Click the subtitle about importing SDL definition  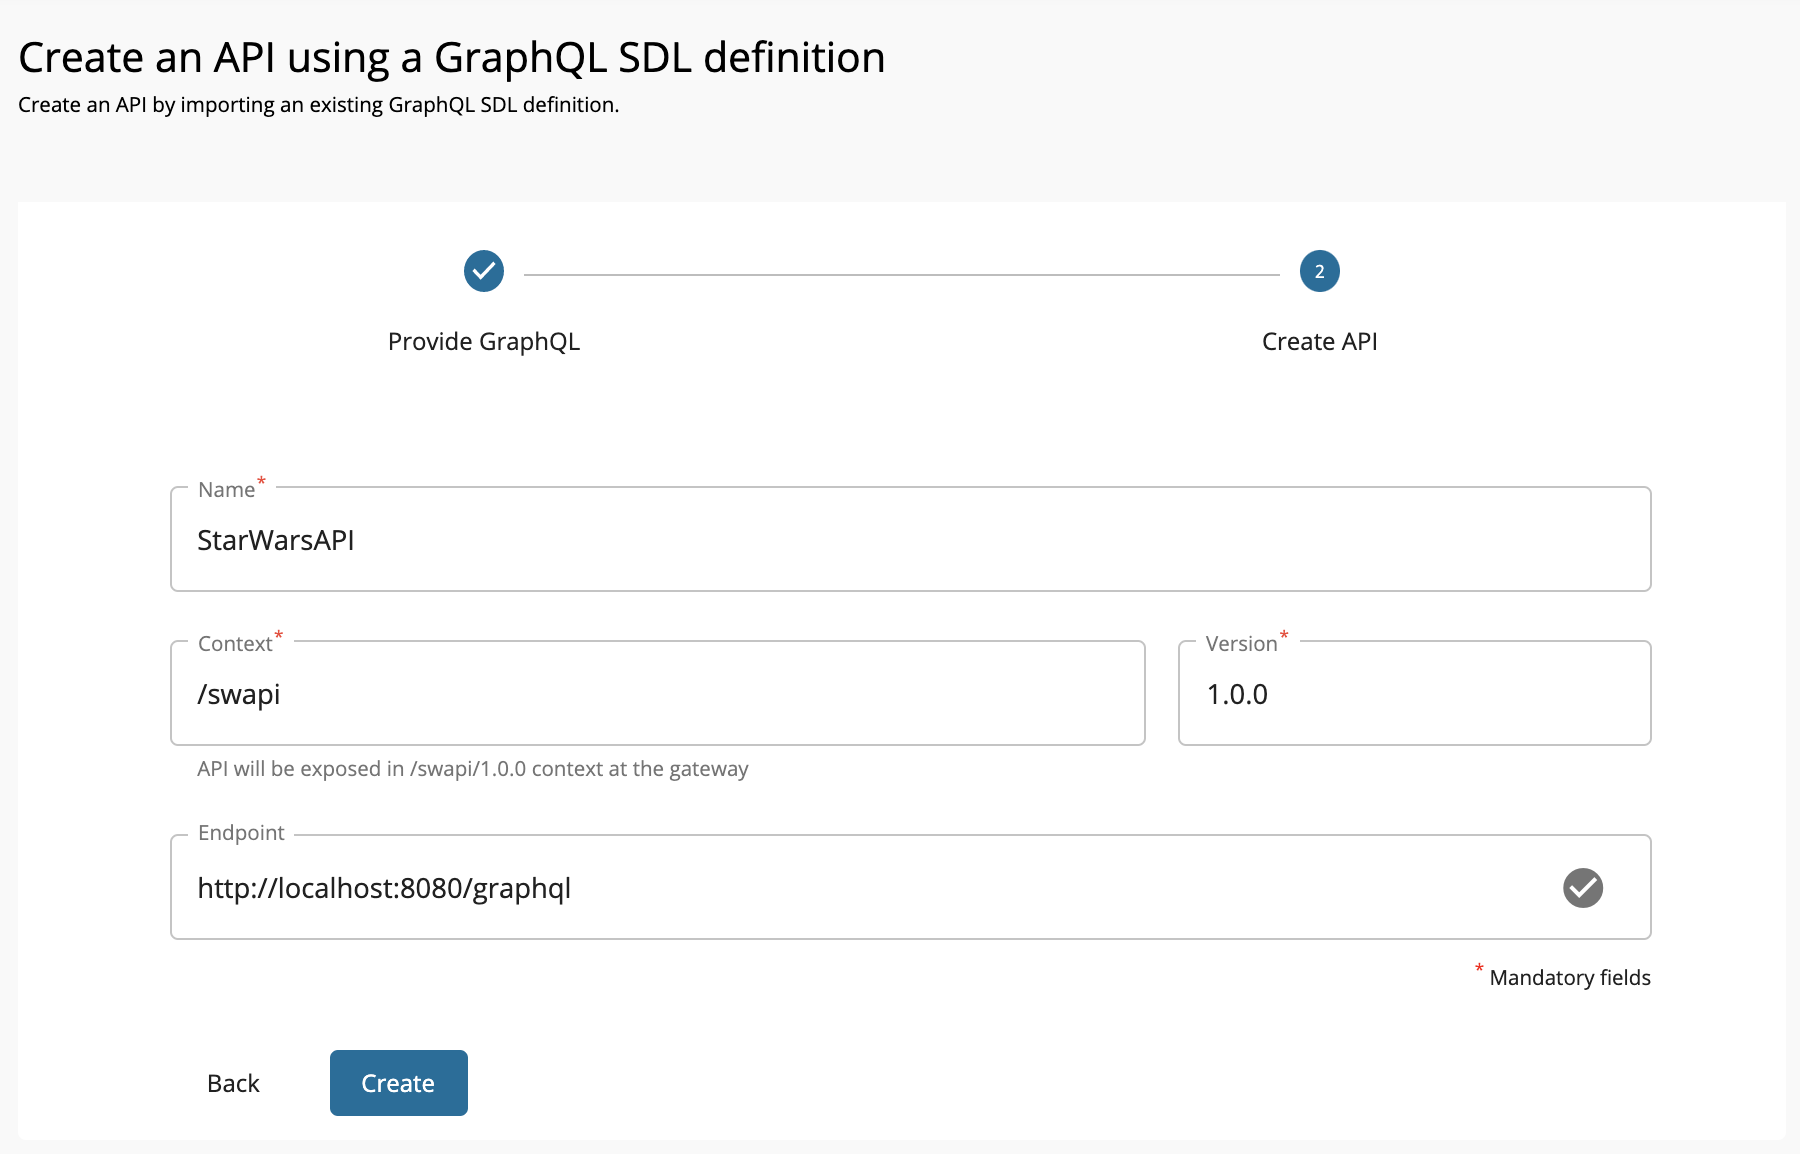click(x=319, y=105)
